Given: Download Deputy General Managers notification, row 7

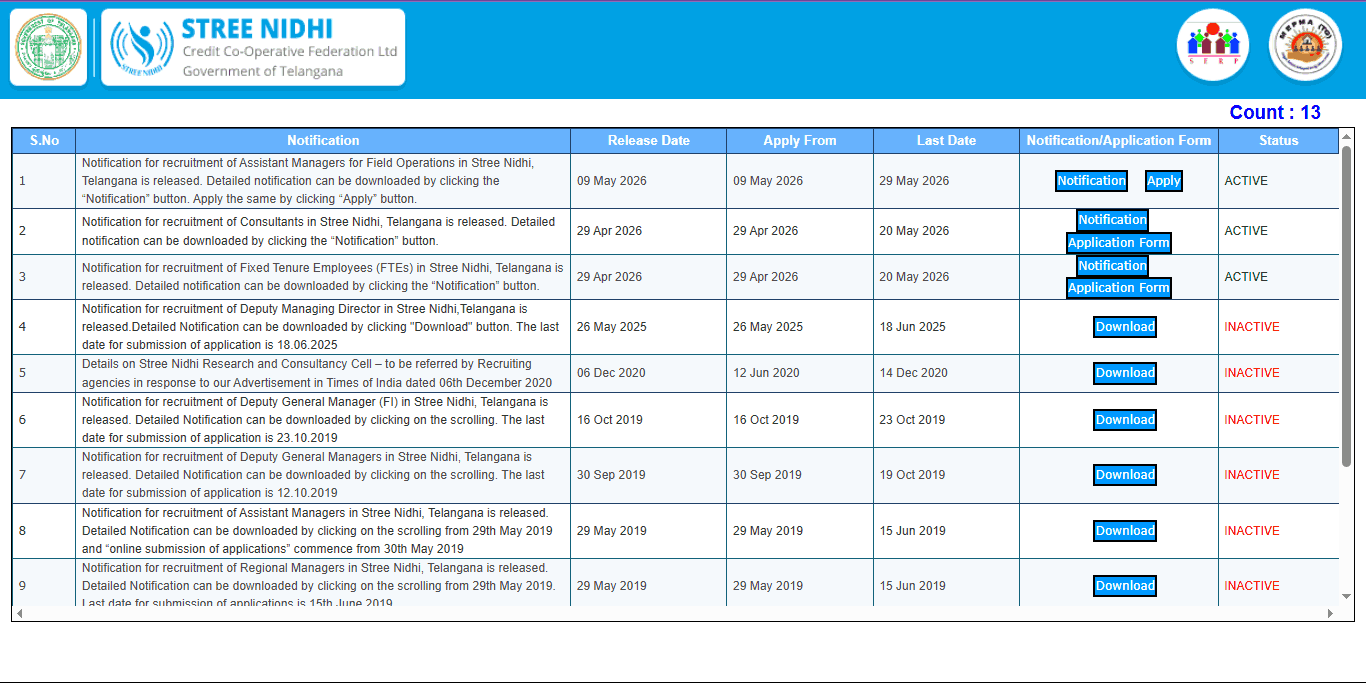Looking at the screenshot, I should click(x=1125, y=475).
